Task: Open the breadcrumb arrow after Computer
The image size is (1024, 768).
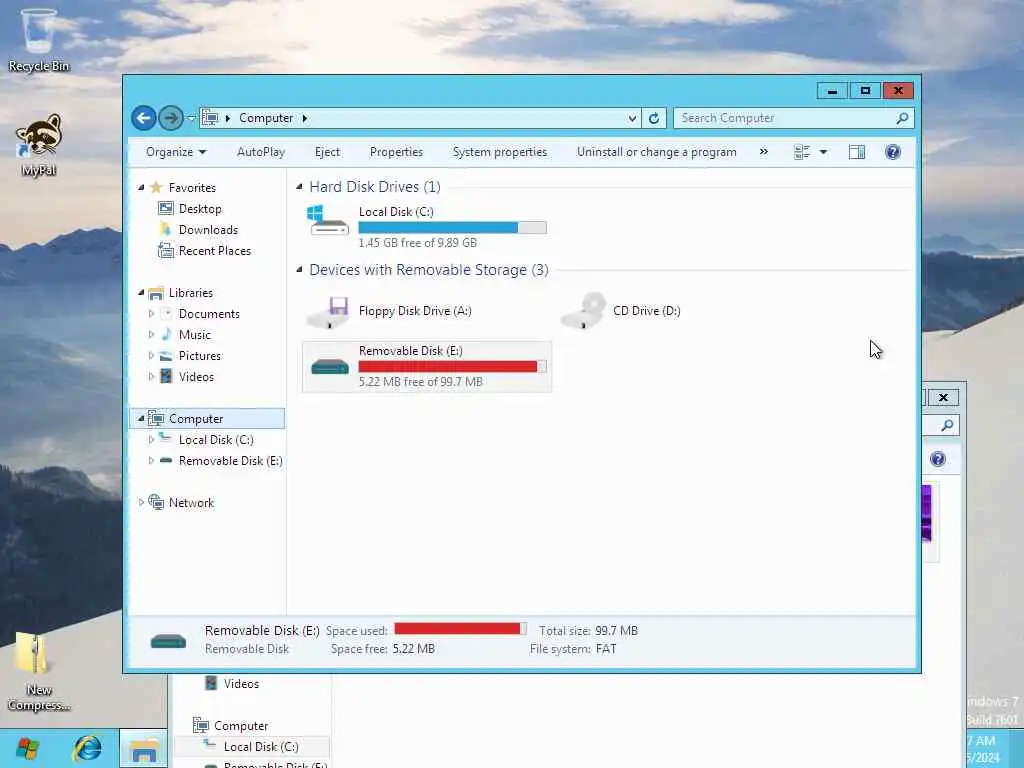Action: coord(304,118)
